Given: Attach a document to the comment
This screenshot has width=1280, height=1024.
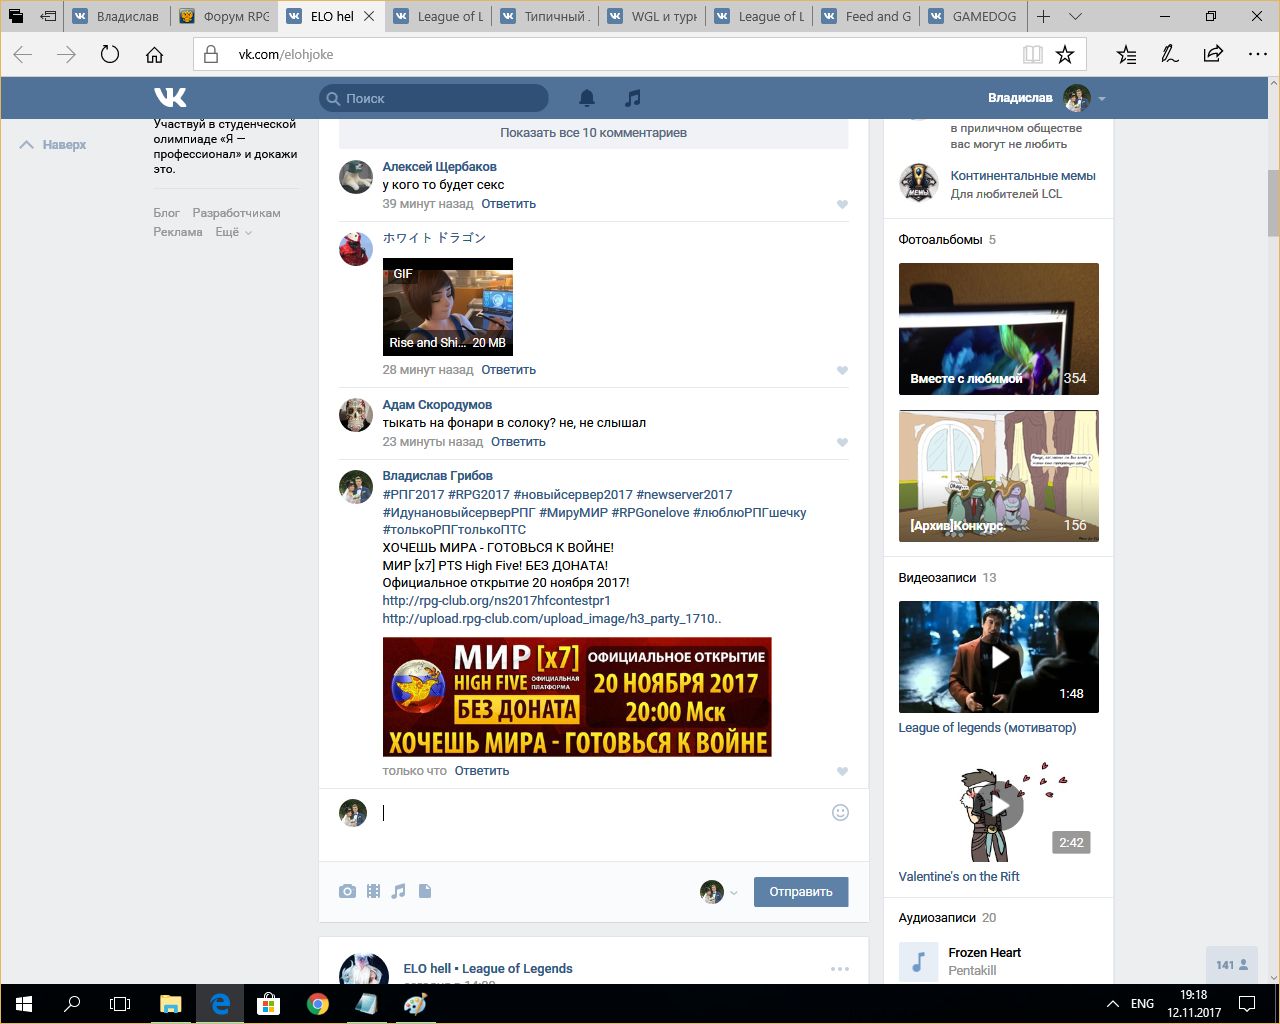Looking at the screenshot, I should click(425, 891).
